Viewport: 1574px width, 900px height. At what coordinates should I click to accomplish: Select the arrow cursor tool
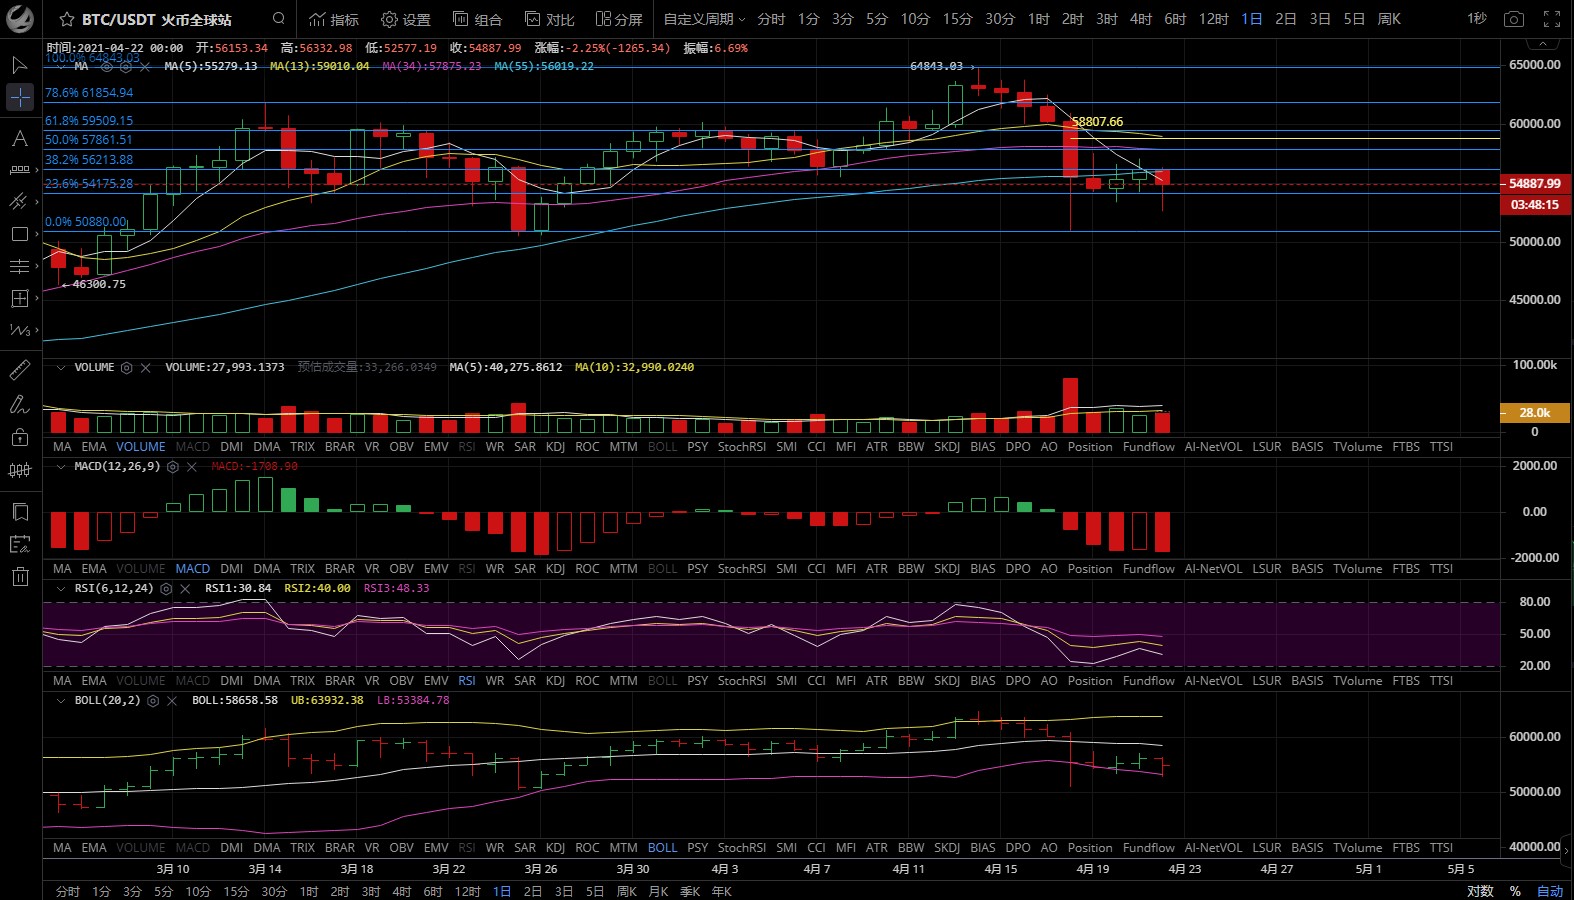coord(19,66)
